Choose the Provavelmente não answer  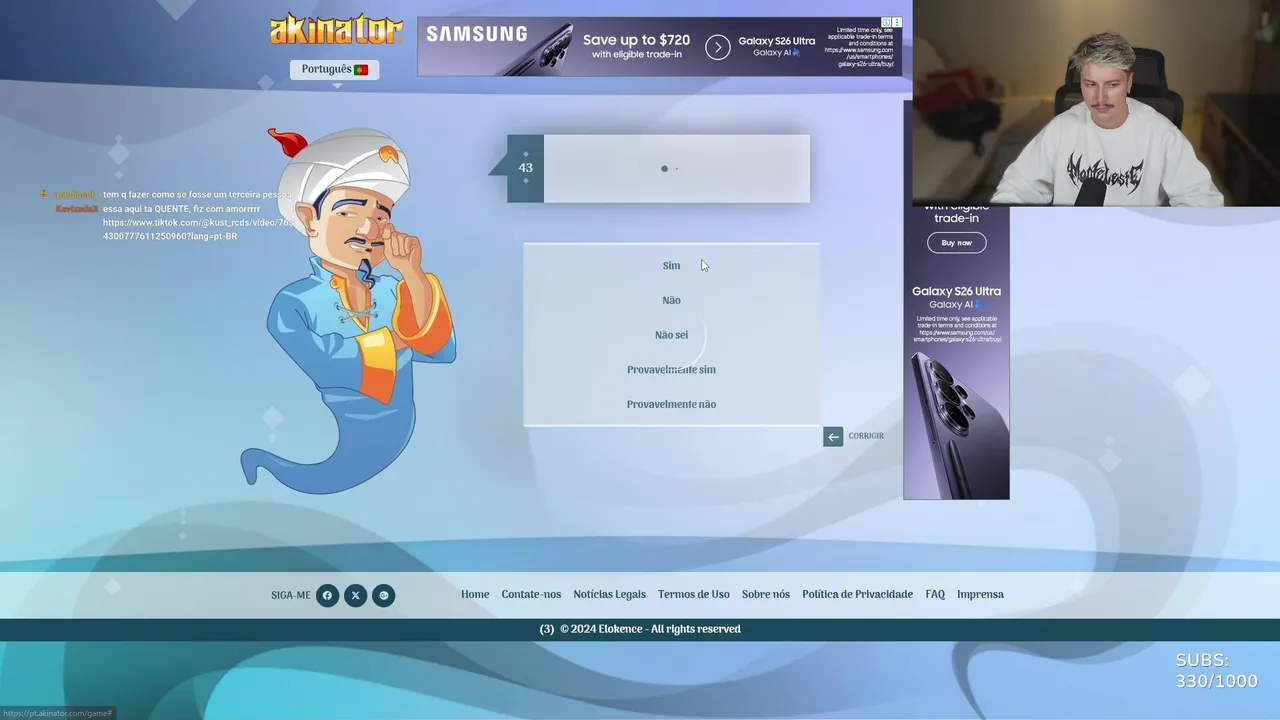[x=671, y=404]
